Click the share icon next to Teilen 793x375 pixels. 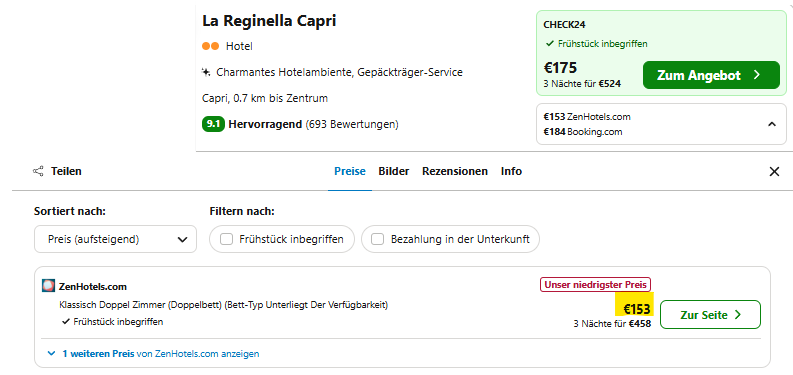[x=38, y=172]
